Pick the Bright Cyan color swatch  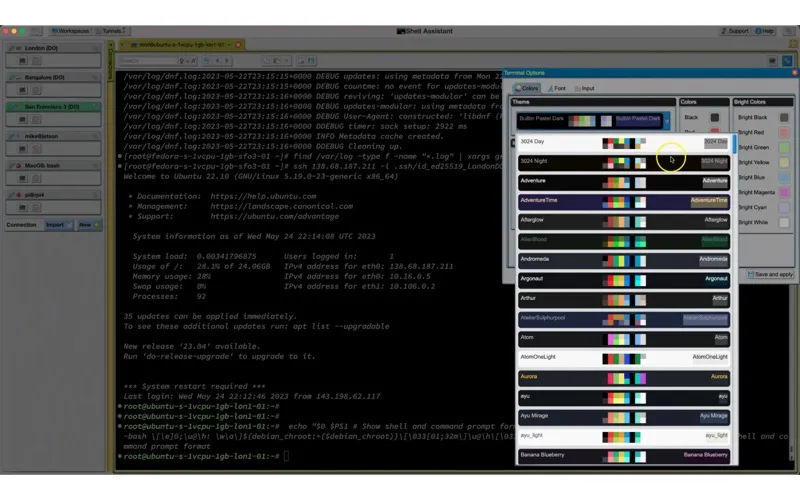point(784,208)
